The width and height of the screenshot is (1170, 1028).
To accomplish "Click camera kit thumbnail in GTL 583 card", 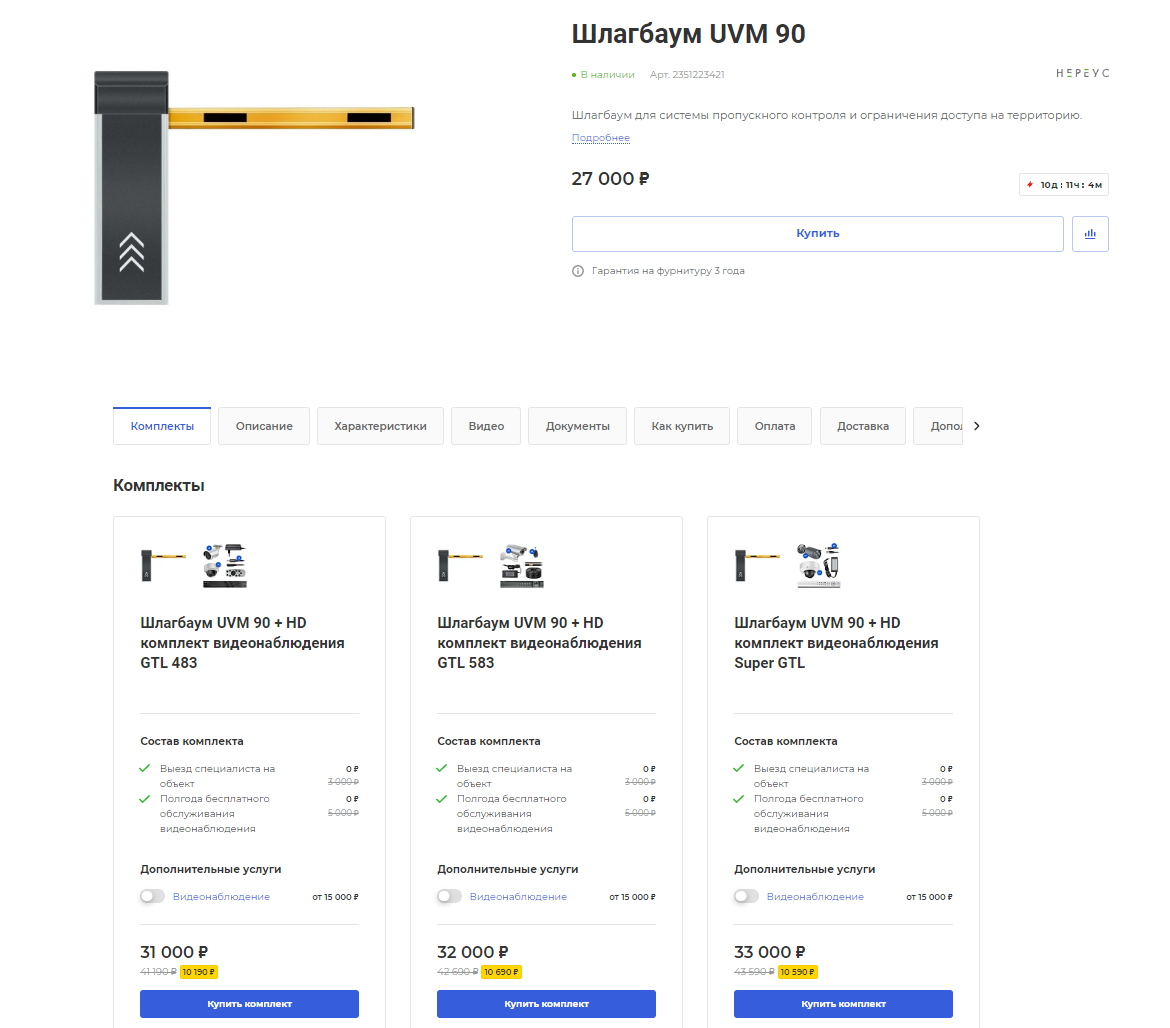I will (x=522, y=565).
